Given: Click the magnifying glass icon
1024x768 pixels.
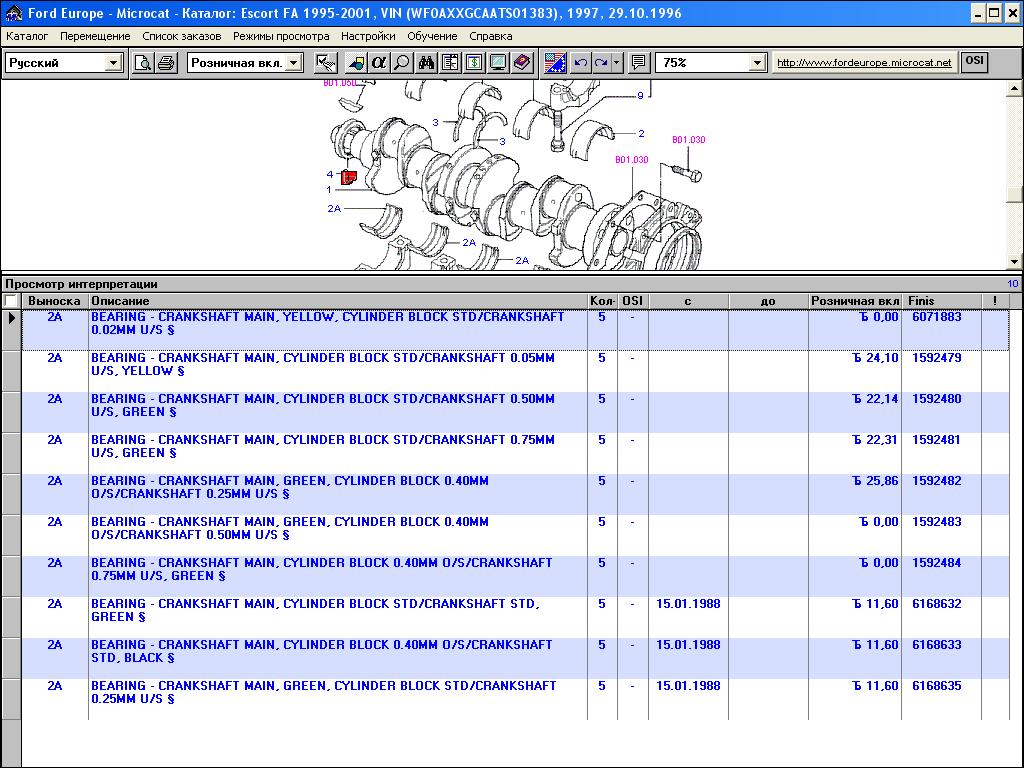Looking at the screenshot, I should (x=402, y=63).
